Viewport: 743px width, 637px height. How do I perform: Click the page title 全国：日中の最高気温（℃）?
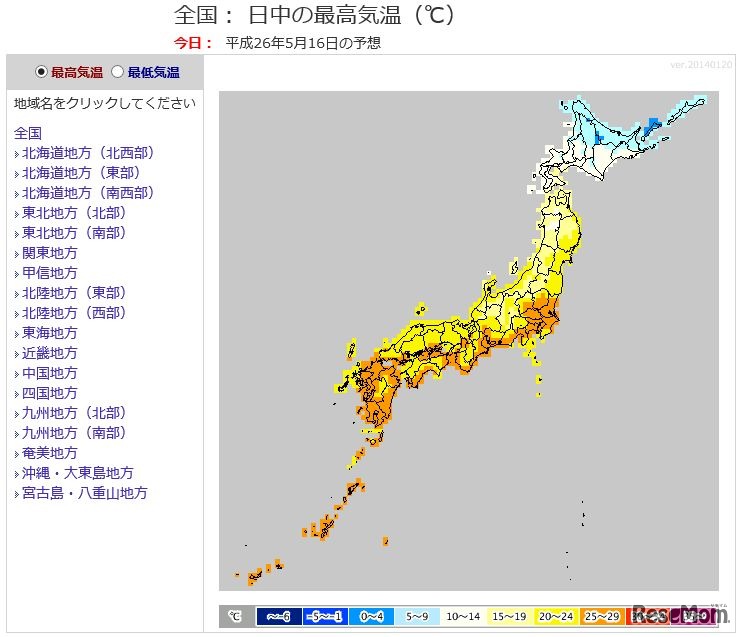click(x=315, y=15)
